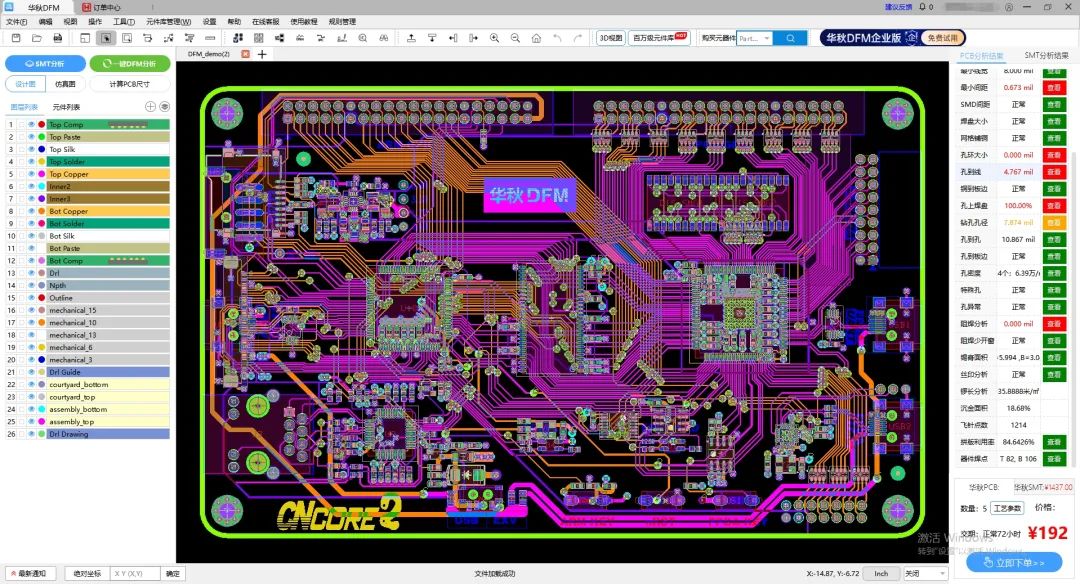The image size is (1080, 584).
Task: Open the Inch unit dropdown in status bar
Action: (881, 573)
